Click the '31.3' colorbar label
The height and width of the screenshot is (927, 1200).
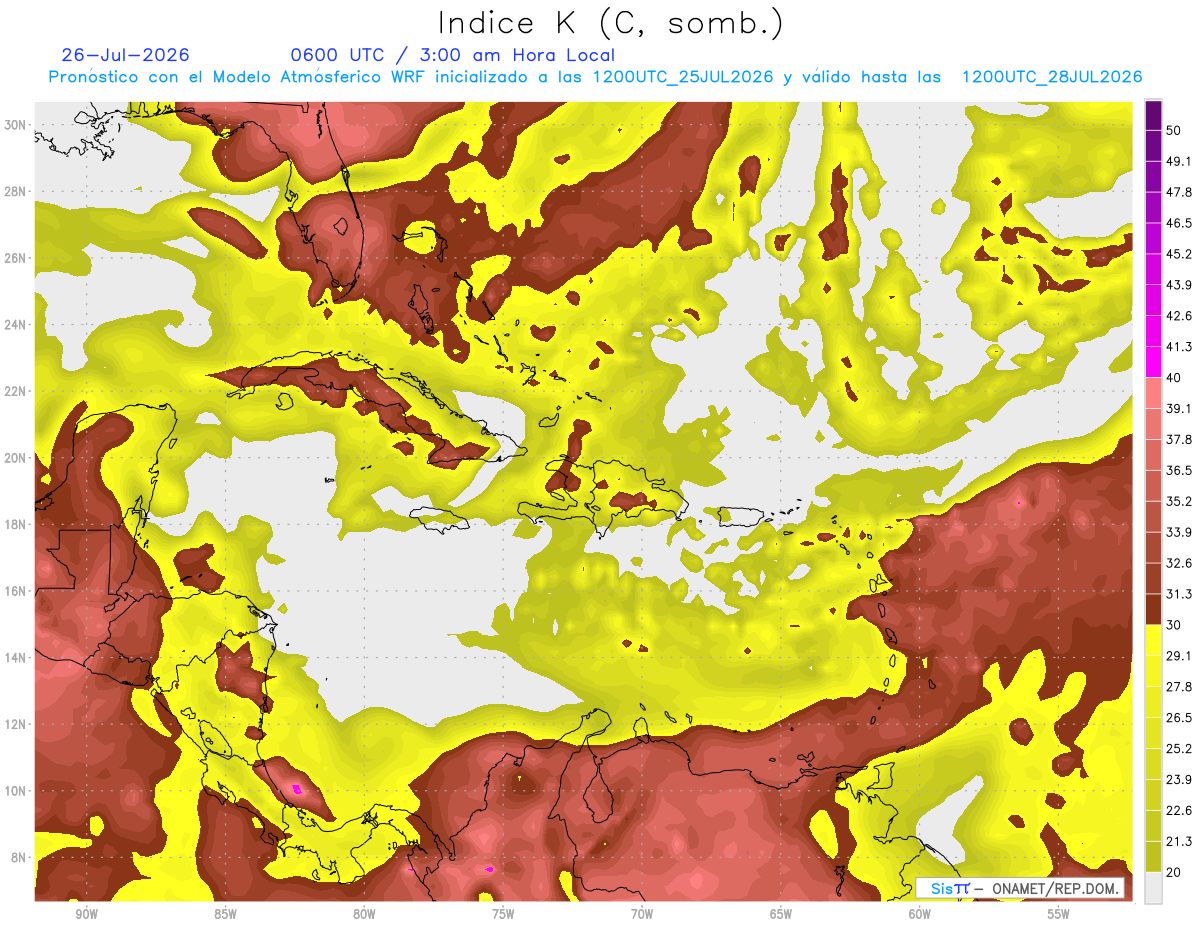click(1179, 594)
